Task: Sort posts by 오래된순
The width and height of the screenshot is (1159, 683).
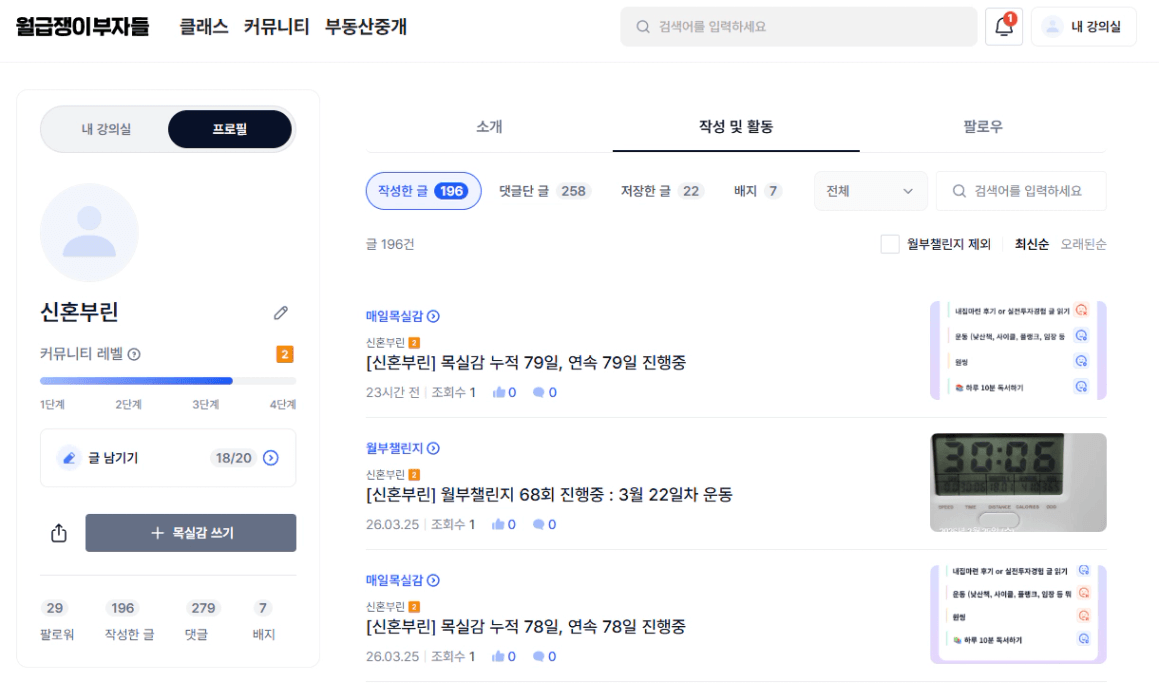Action: point(1083,244)
